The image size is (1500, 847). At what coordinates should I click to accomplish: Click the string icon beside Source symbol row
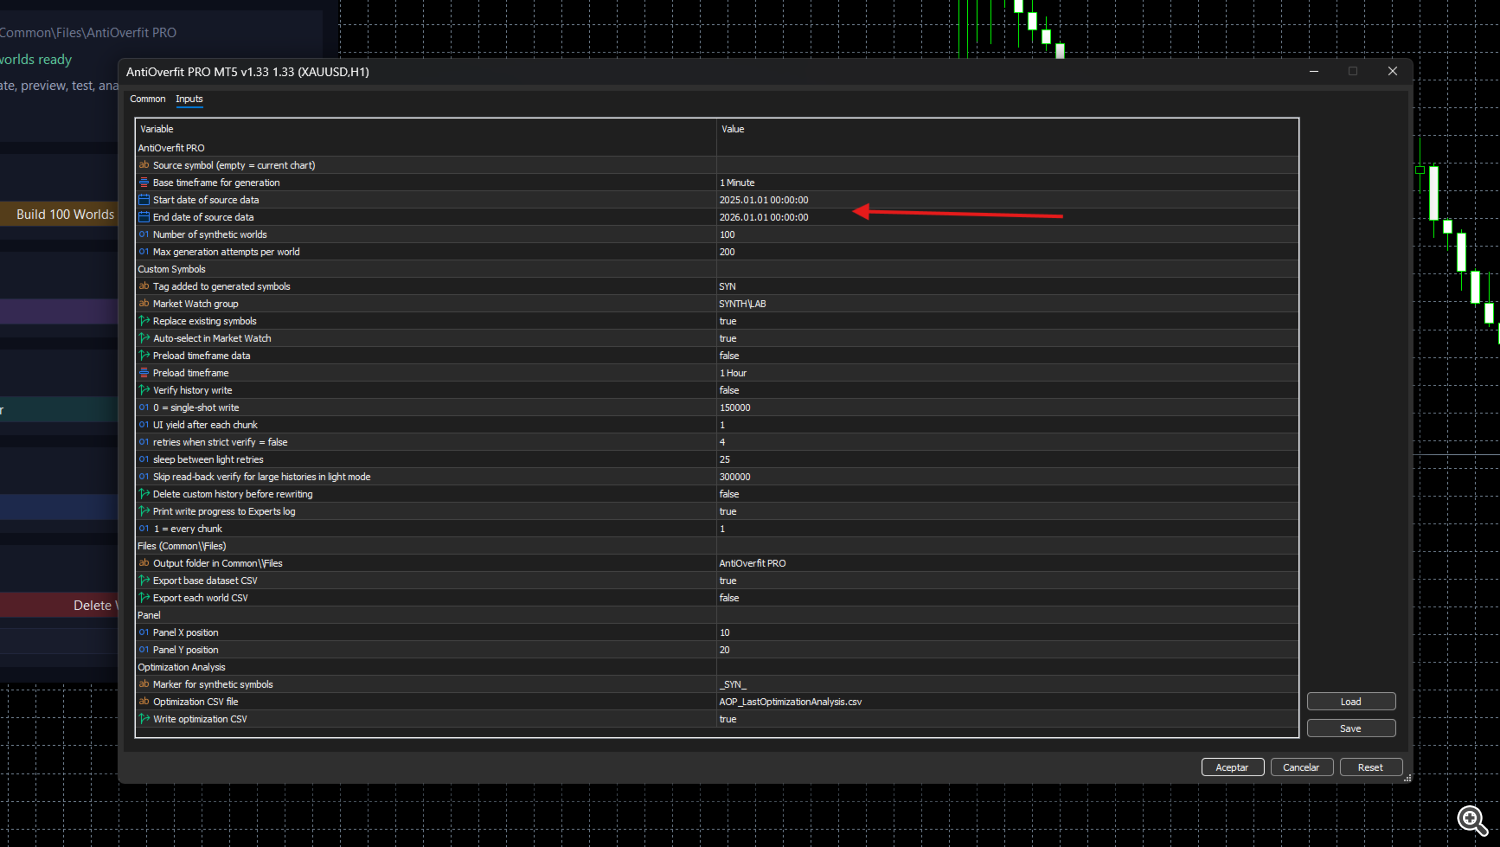[144, 165]
